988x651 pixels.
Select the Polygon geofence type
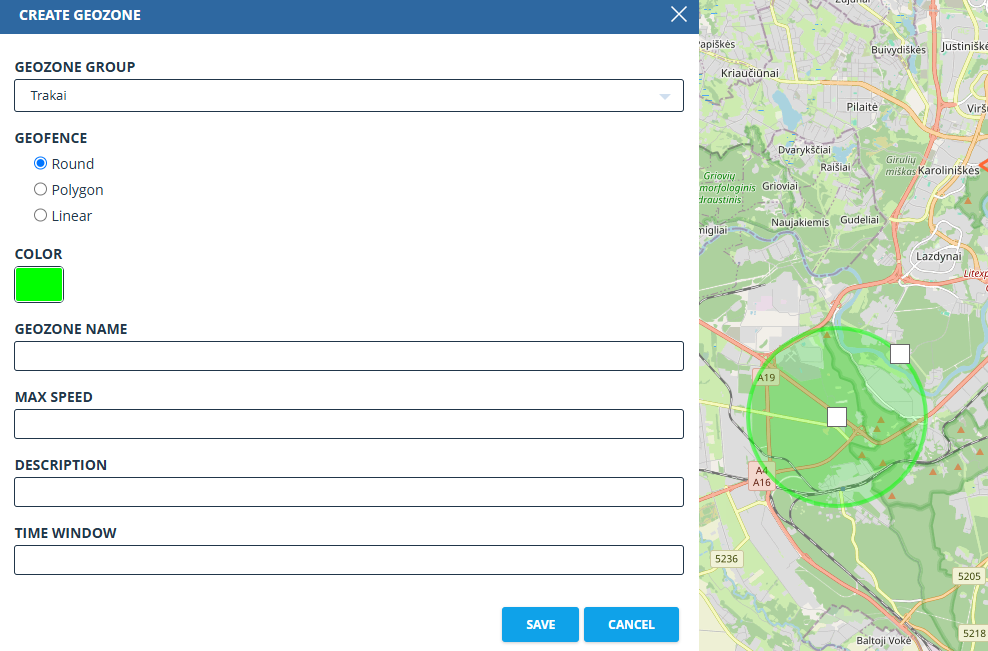coord(40,189)
